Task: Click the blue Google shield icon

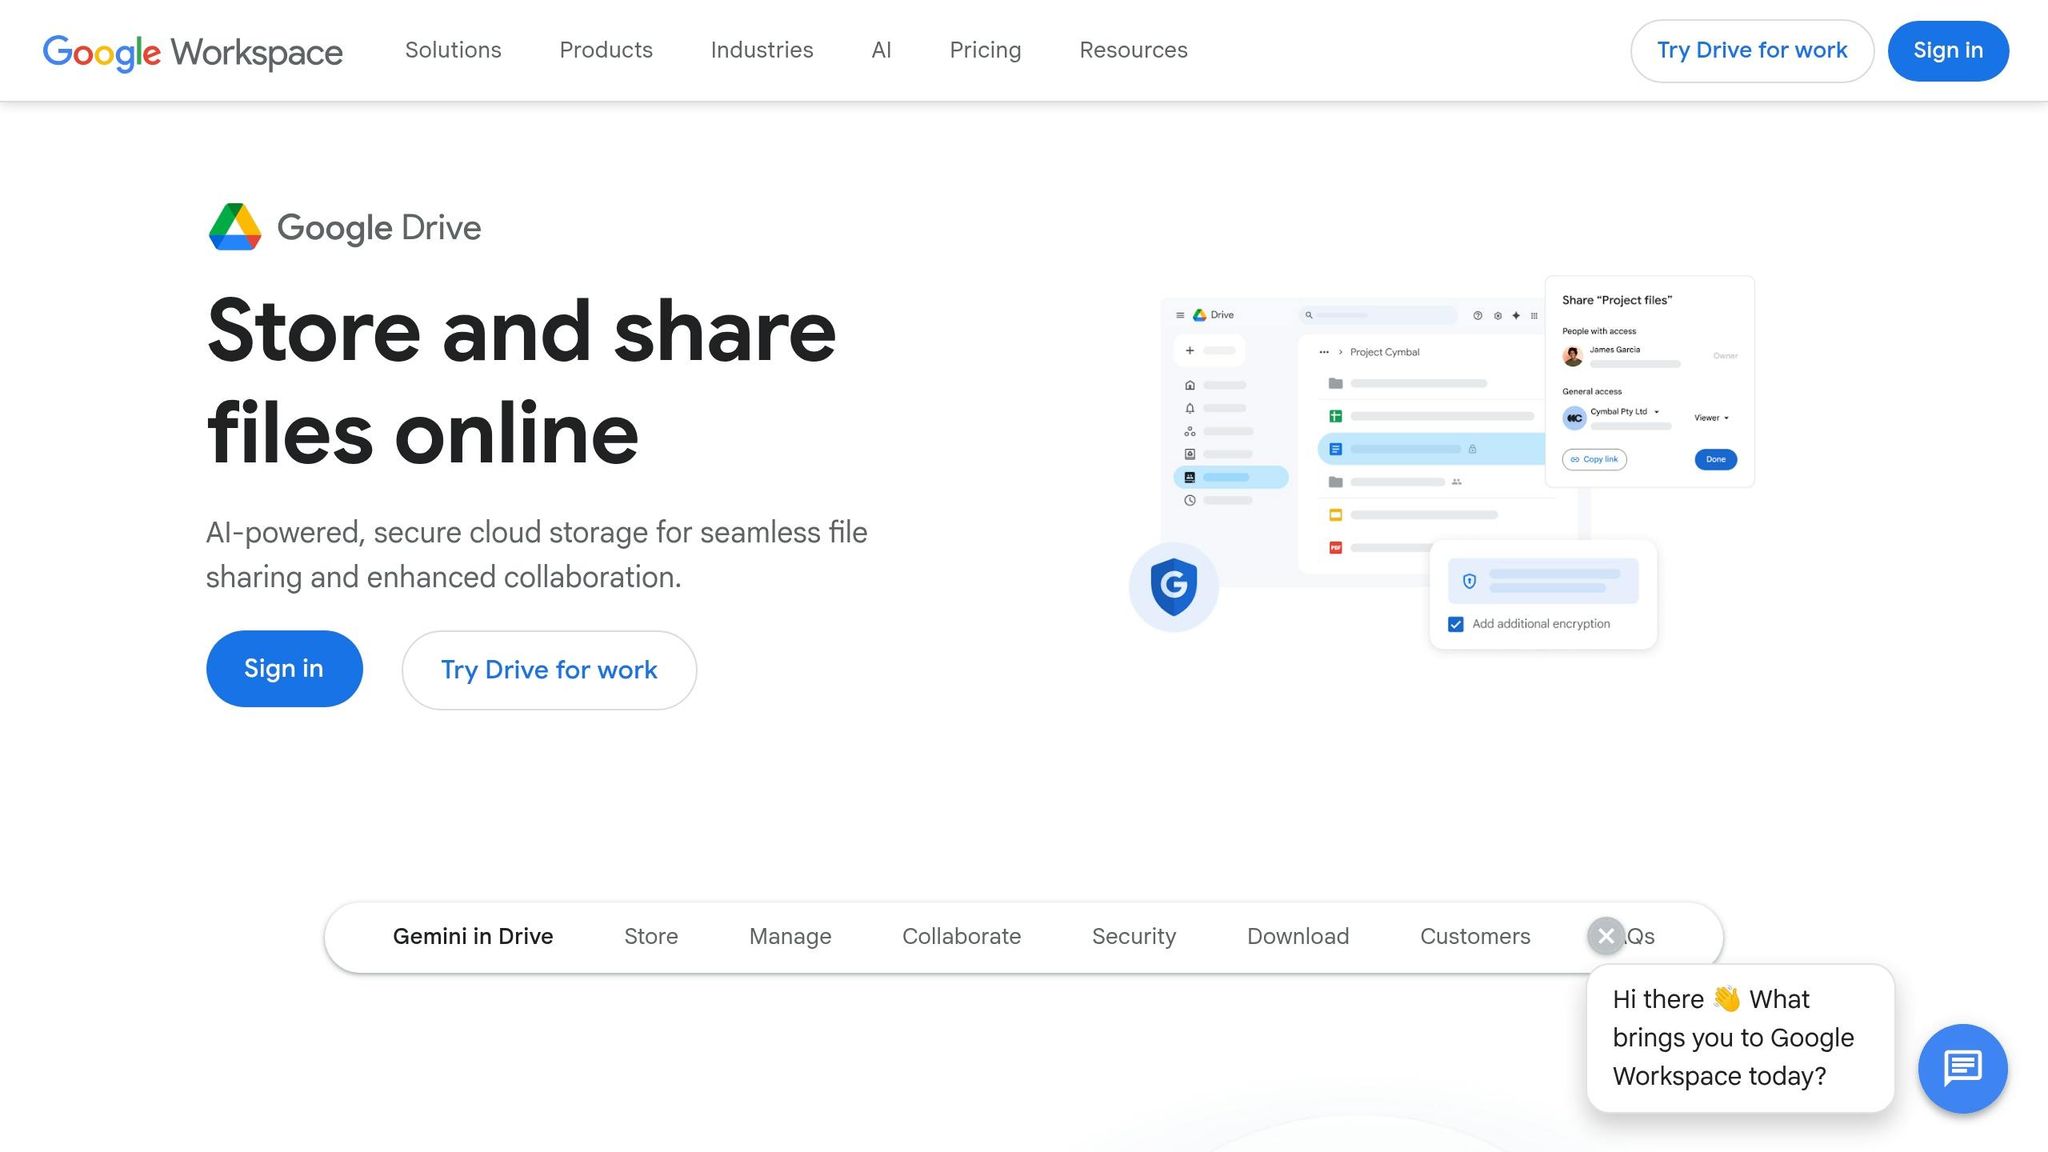Action: click(x=1174, y=586)
